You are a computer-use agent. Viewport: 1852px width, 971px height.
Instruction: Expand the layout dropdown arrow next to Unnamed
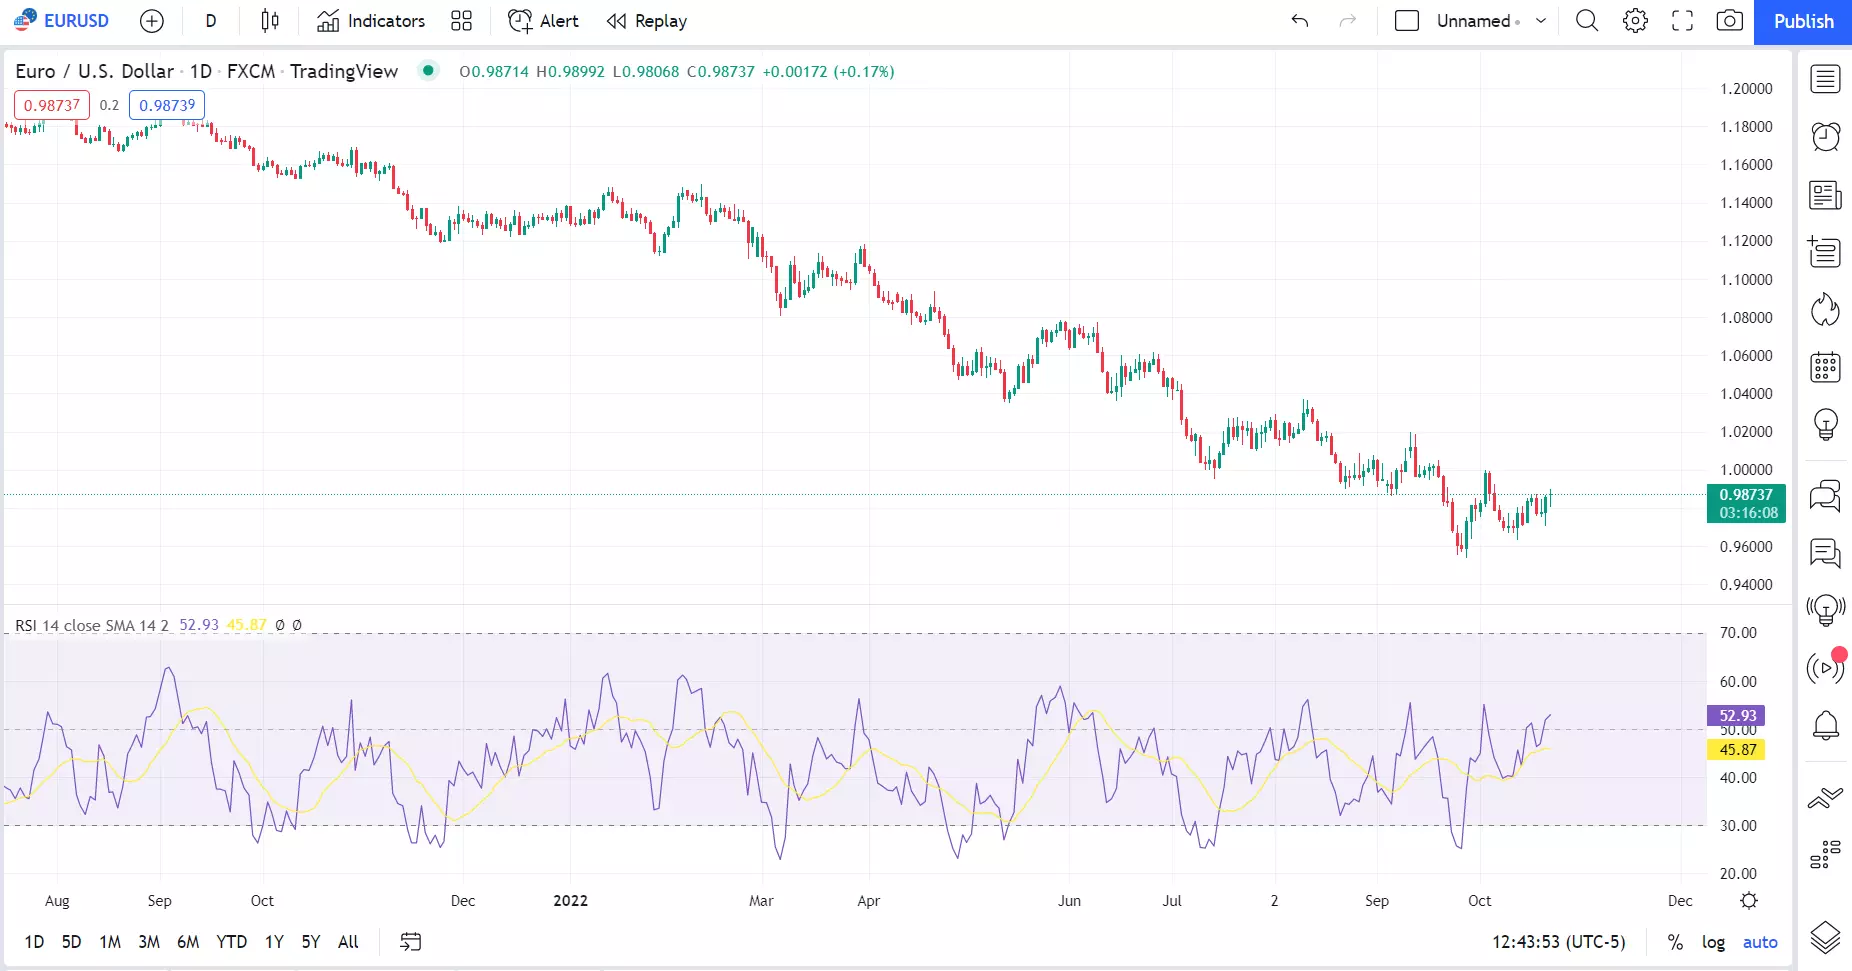[x=1541, y=21]
